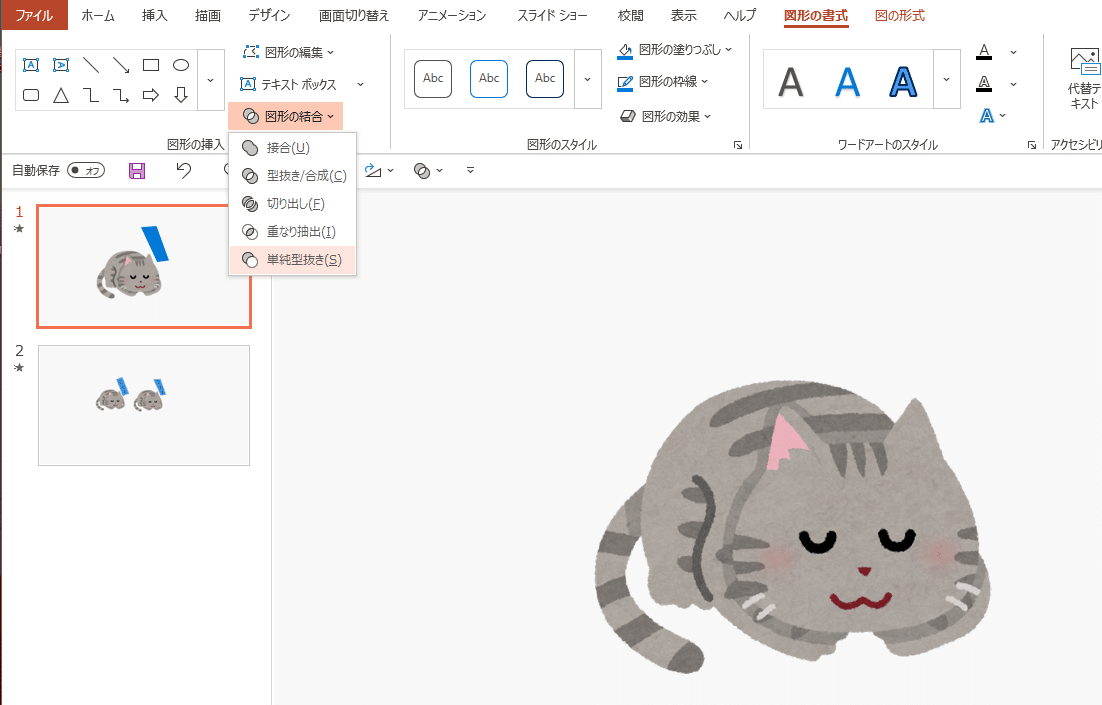Select the Oval shape tool
The width and height of the screenshot is (1102, 705).
[181, 64]
